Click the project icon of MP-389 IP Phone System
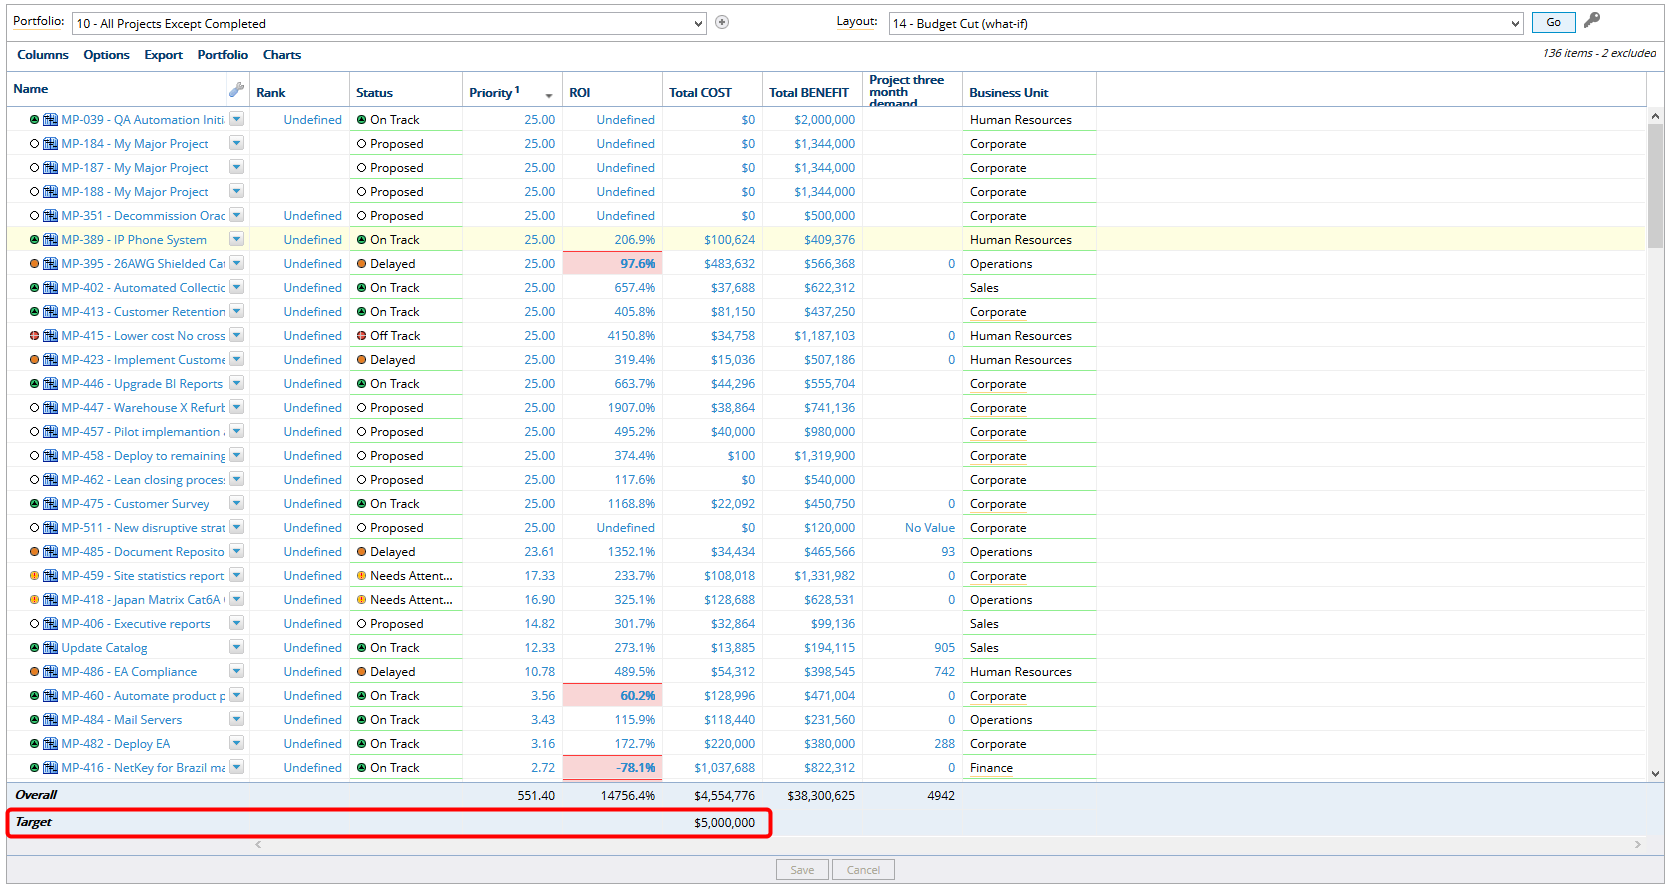Viewport: 1669px width, 888px height. [x=50, y=240]
